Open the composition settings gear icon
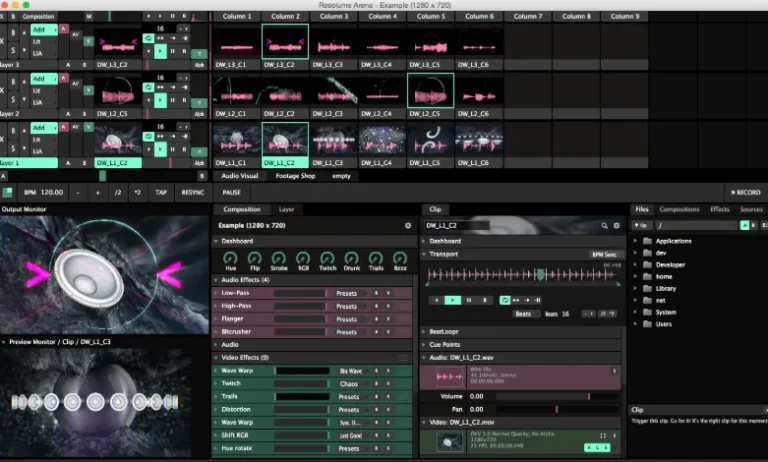The width and height of the screenshot is (768, 462). 408,226
